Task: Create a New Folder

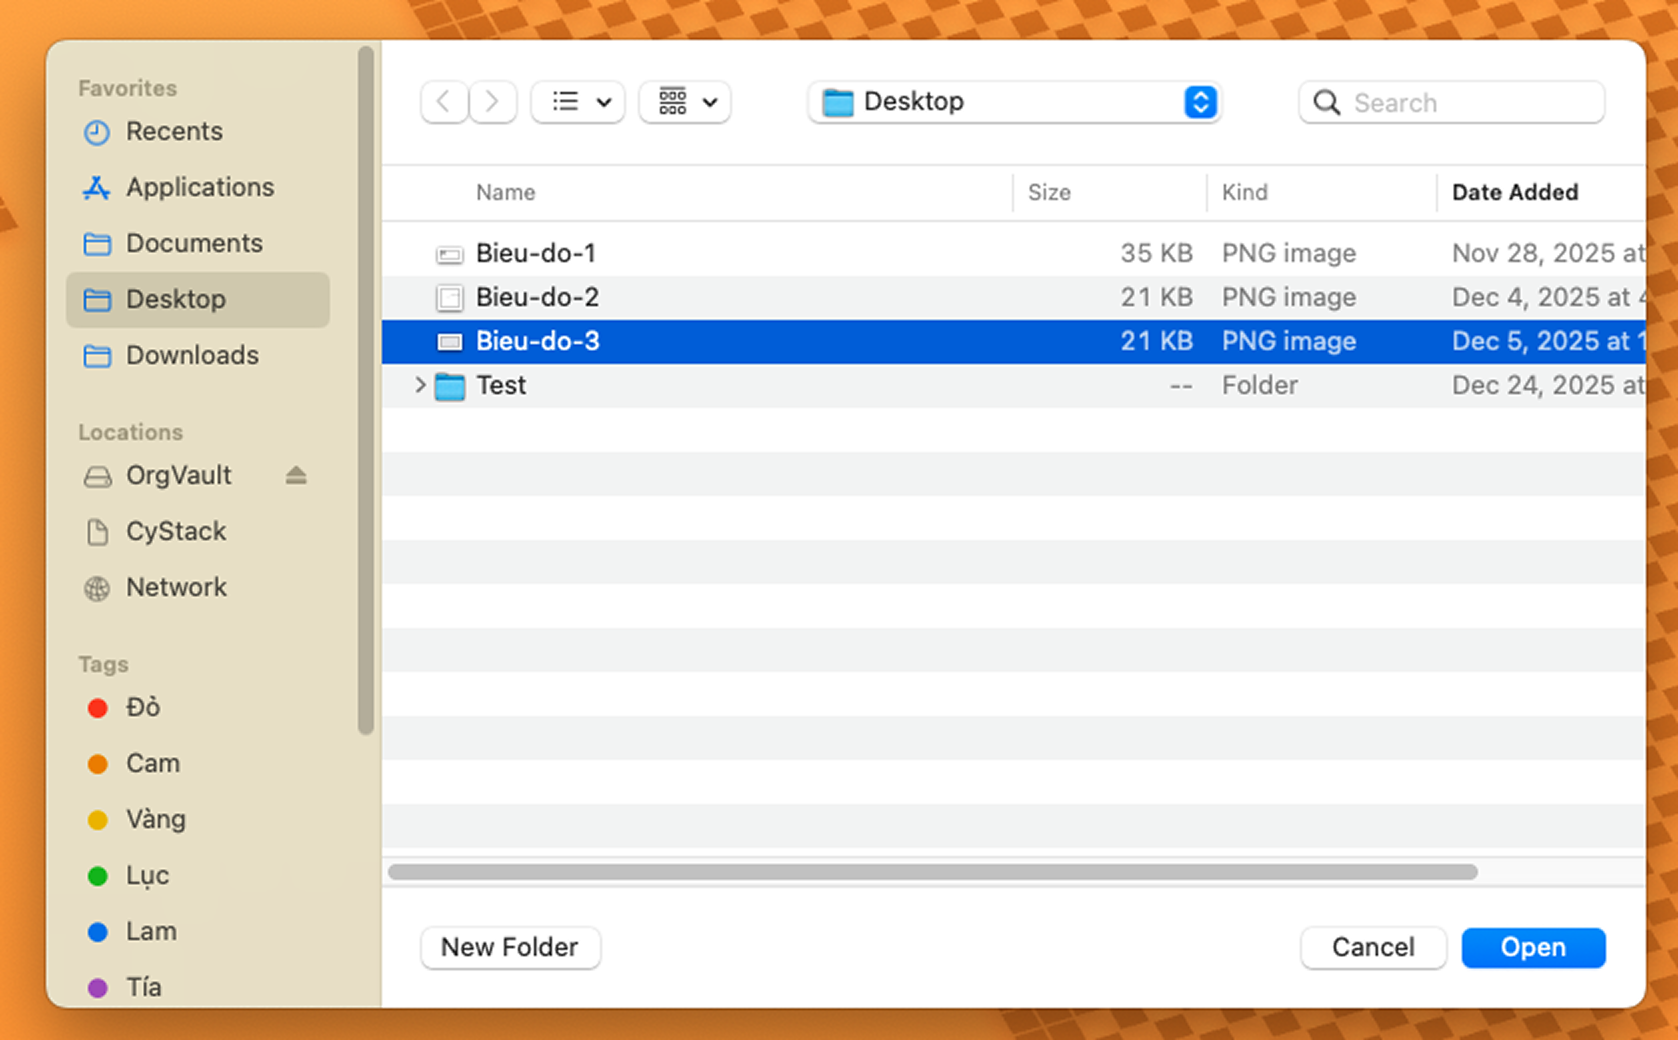Action: [x=510, y=947]
